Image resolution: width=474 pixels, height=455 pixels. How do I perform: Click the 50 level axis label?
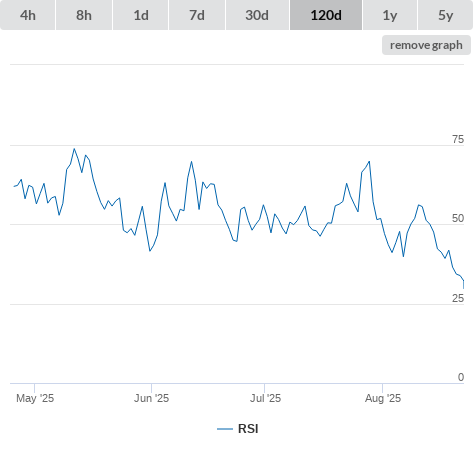click(458, 218)
